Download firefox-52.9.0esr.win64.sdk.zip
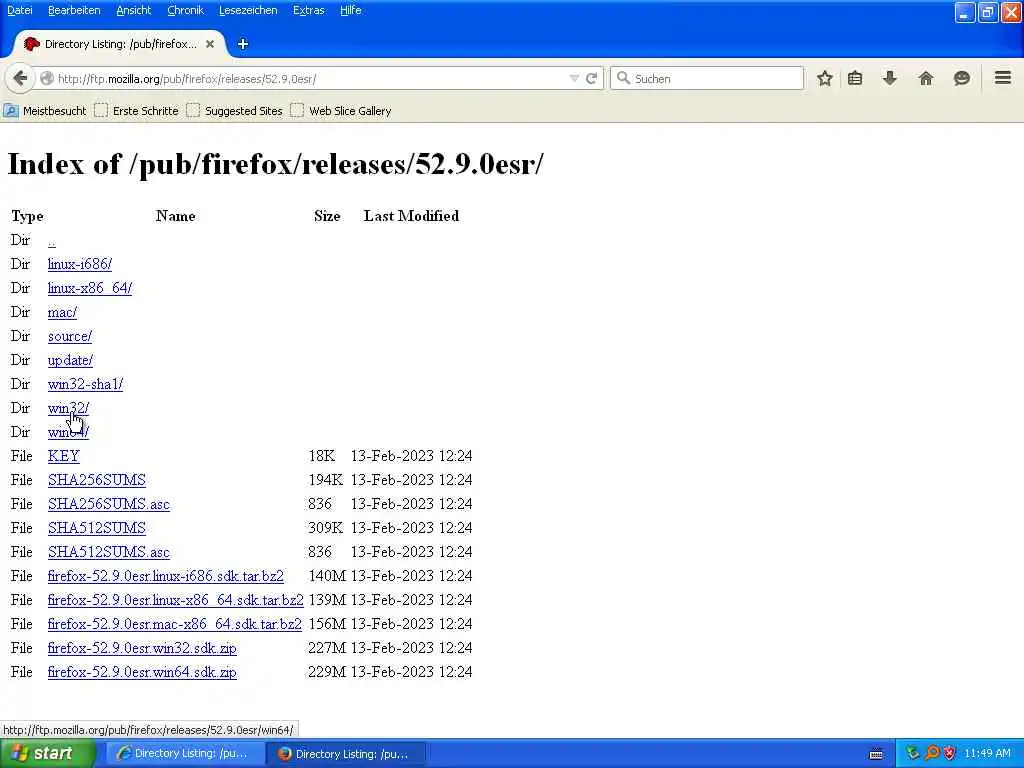The height and width of the screenshot is (768, 1024). (x=142, y=672)
